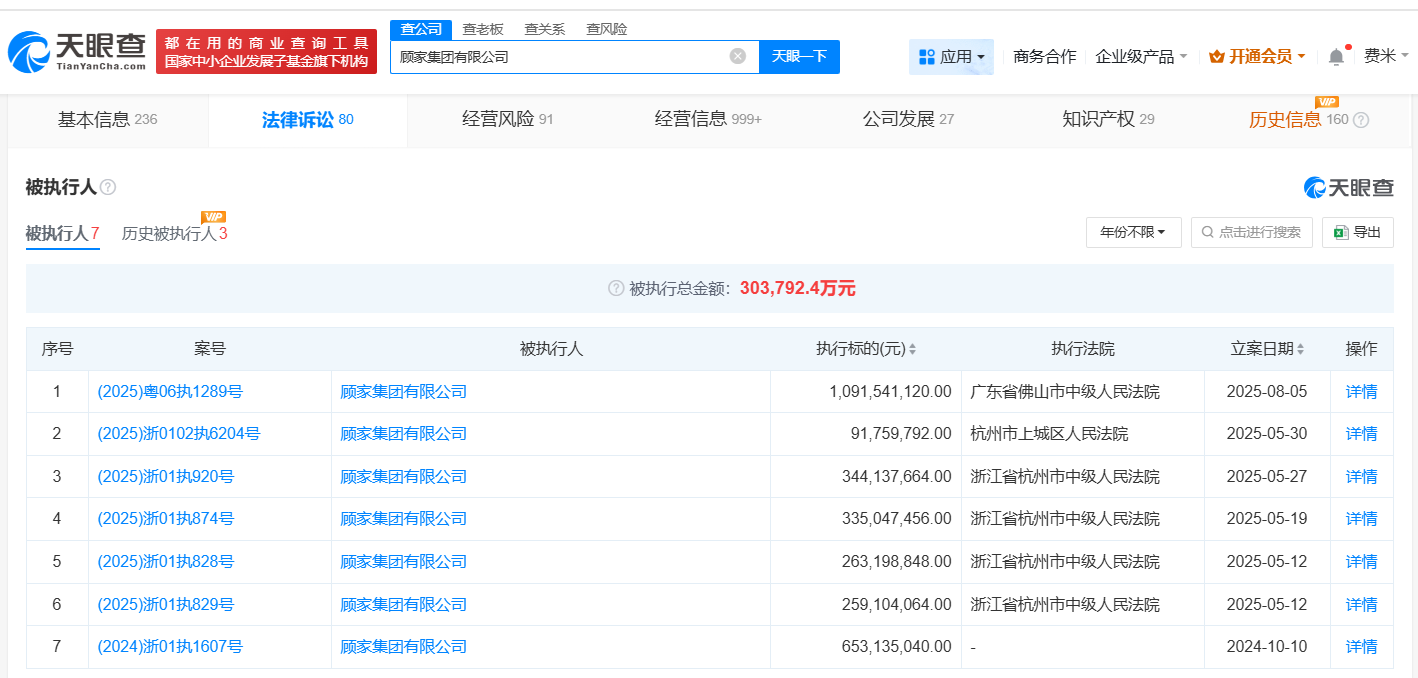Click help icon next to 被执行人 heading
Viewport: 1418px width, 678px height.
click(x=108, y=187)
